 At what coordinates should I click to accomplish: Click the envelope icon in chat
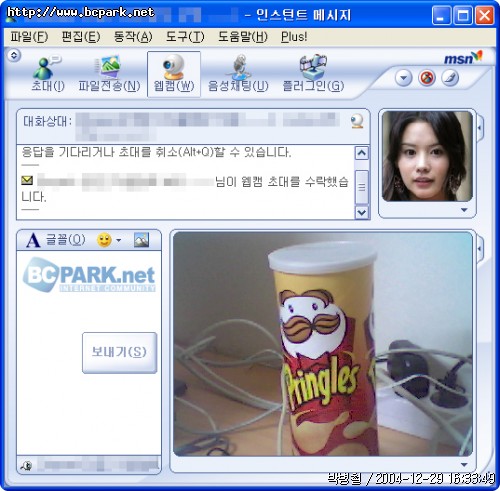27,180
